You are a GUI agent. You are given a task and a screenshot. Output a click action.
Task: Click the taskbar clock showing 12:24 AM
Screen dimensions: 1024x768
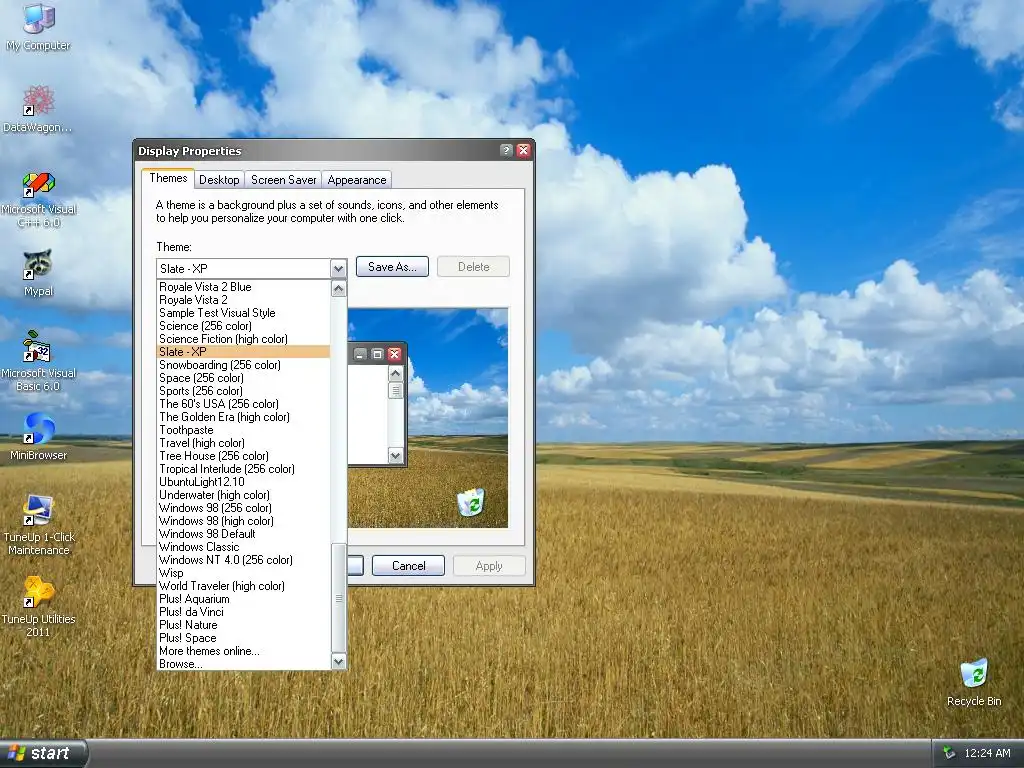pos(987,753)
